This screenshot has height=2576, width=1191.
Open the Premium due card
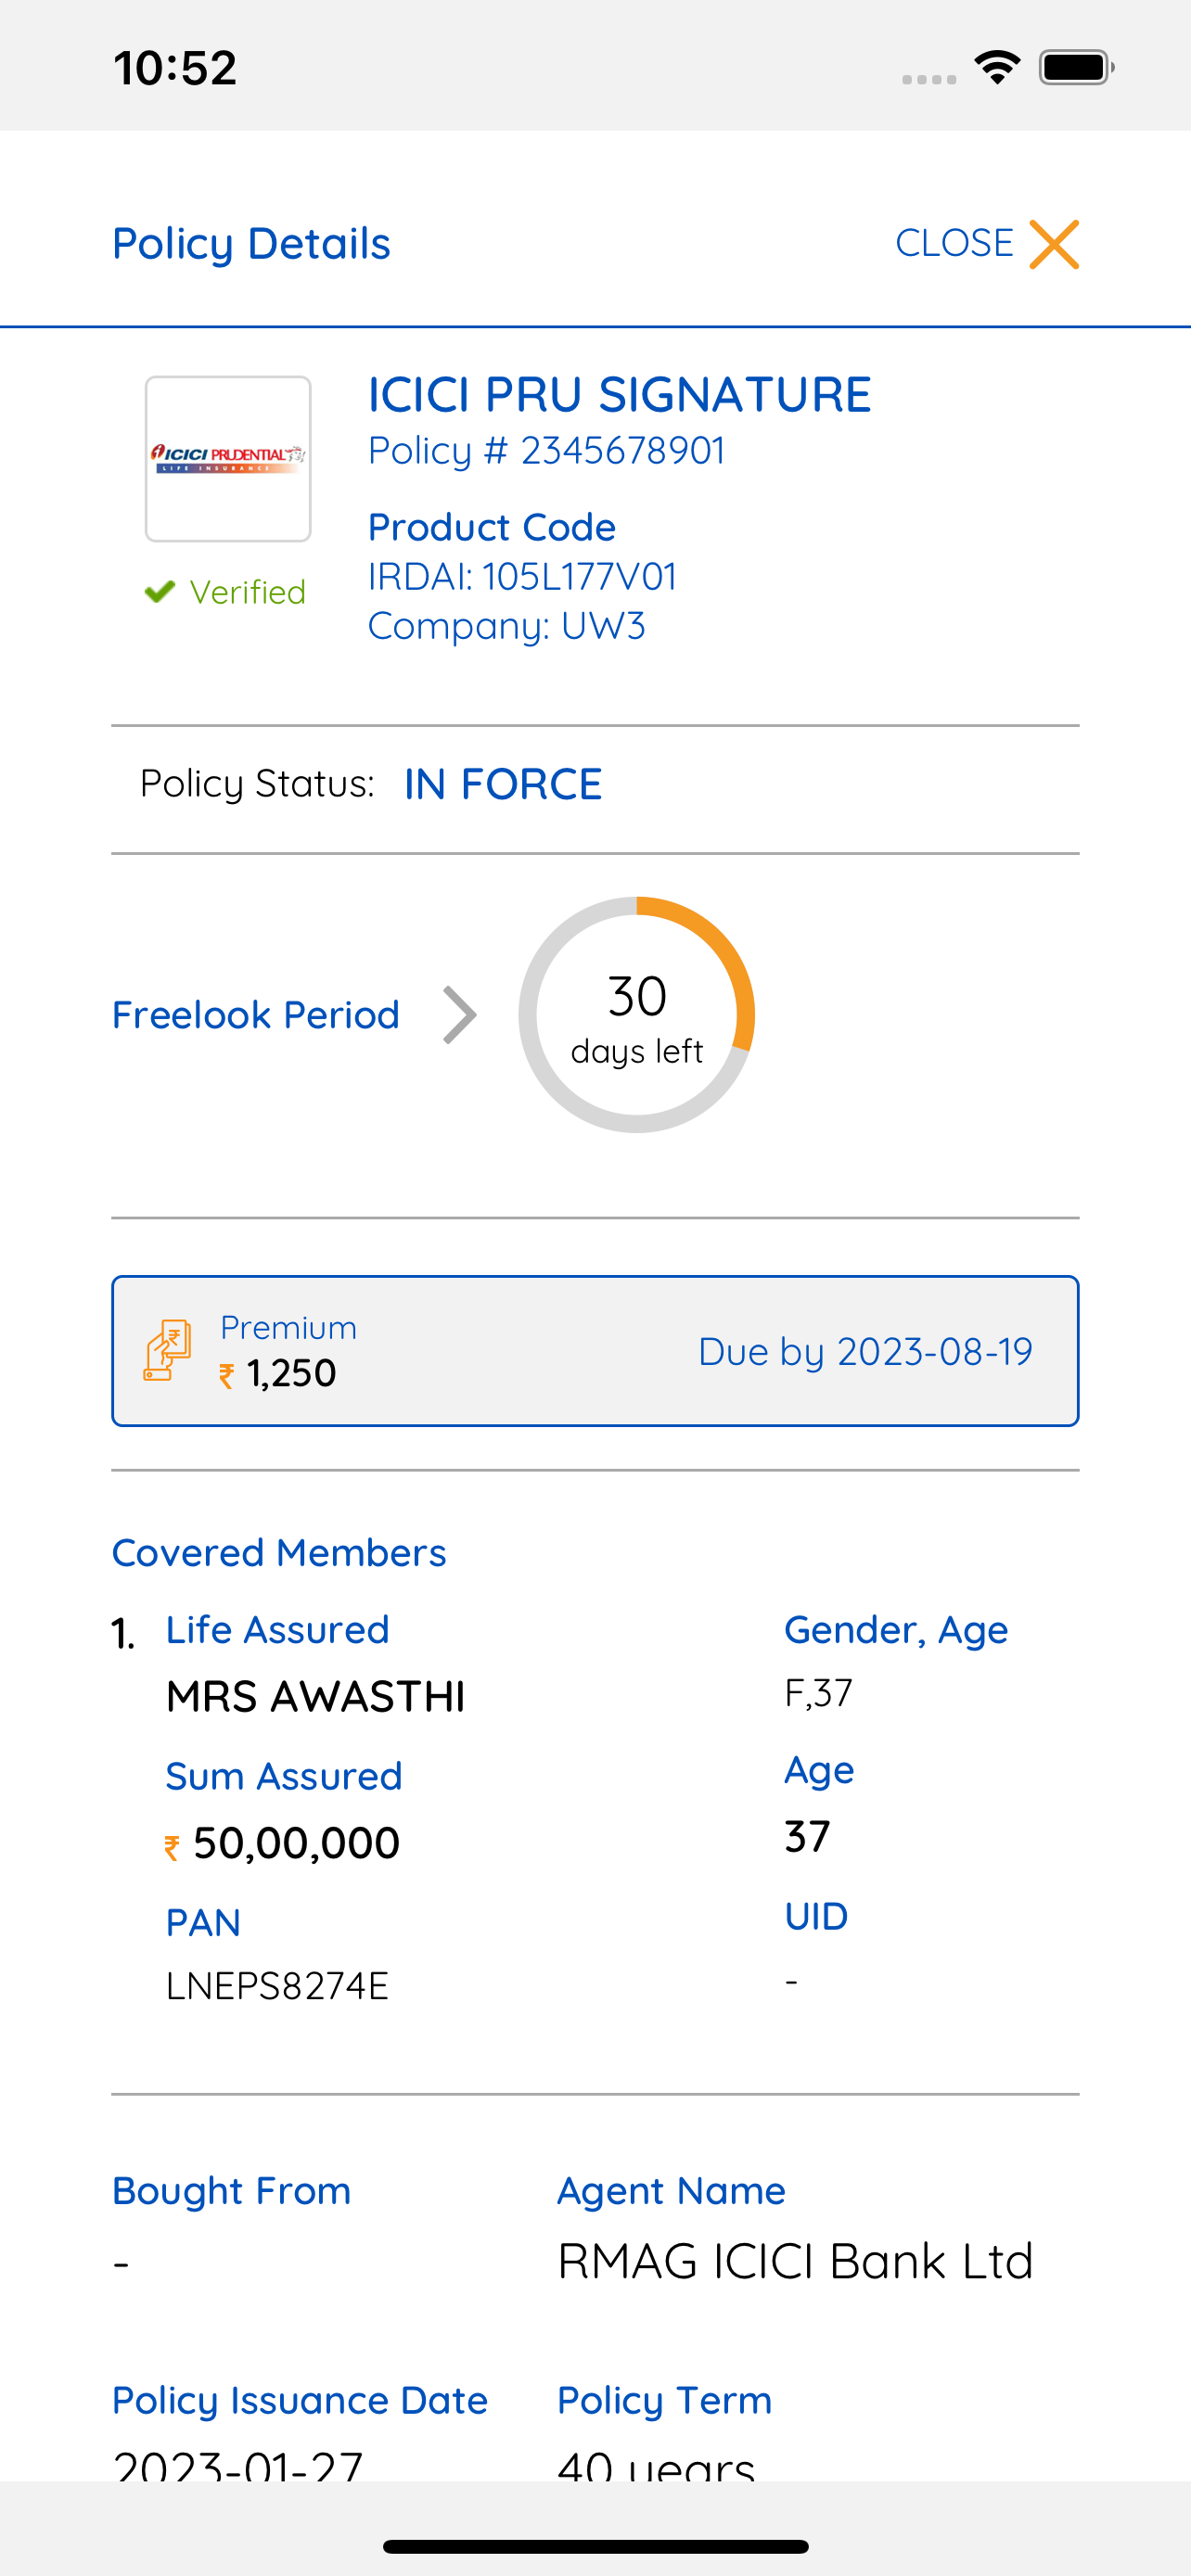pyautogui.click(x=595, y=1351)
